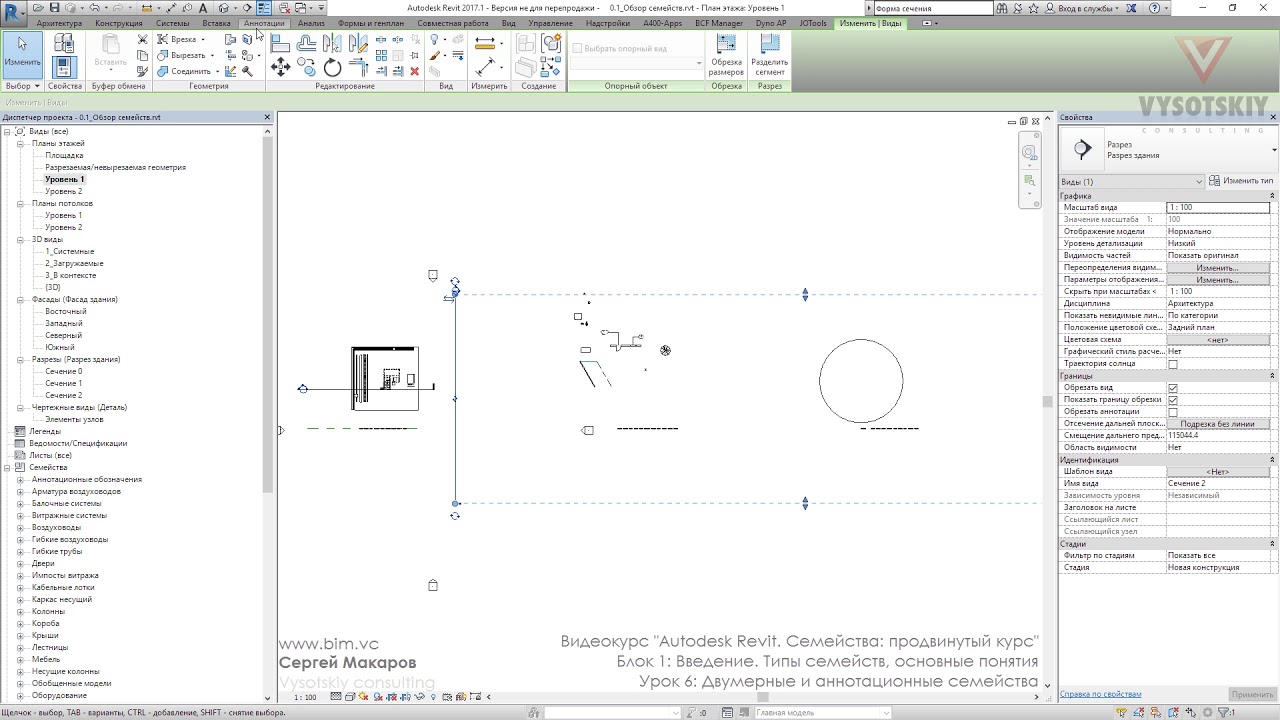Toggle the Траектория солнца checkbox
1280x720 pixels.
tap(1173, 364)
